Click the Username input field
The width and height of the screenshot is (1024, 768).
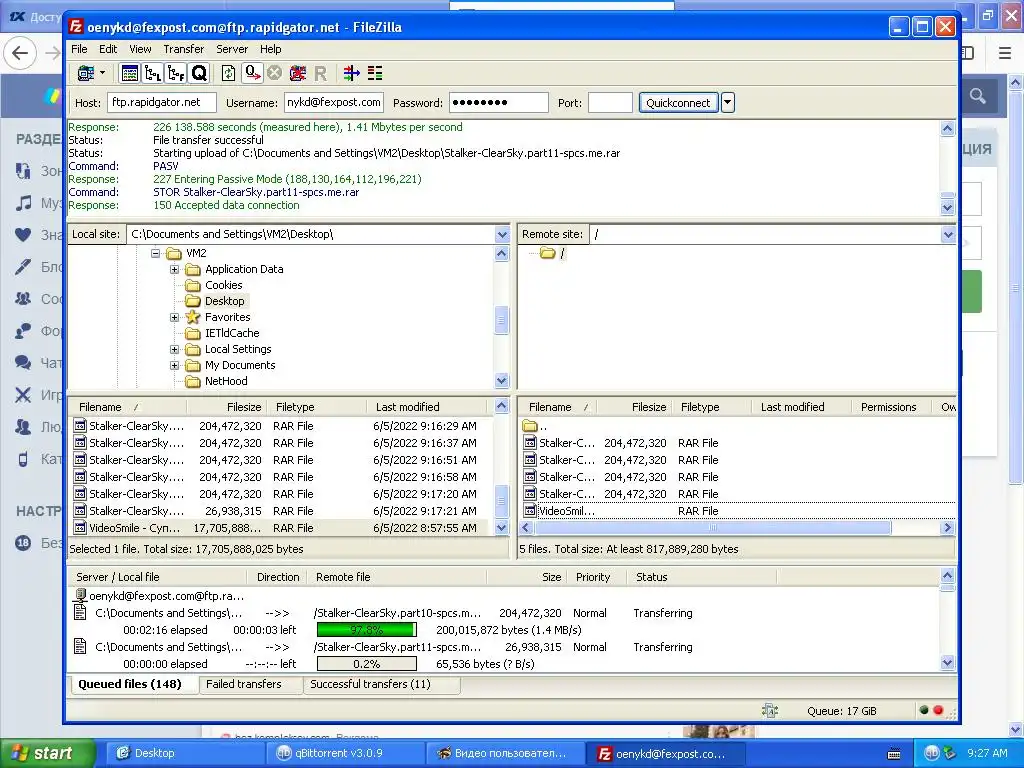(334, 103)
